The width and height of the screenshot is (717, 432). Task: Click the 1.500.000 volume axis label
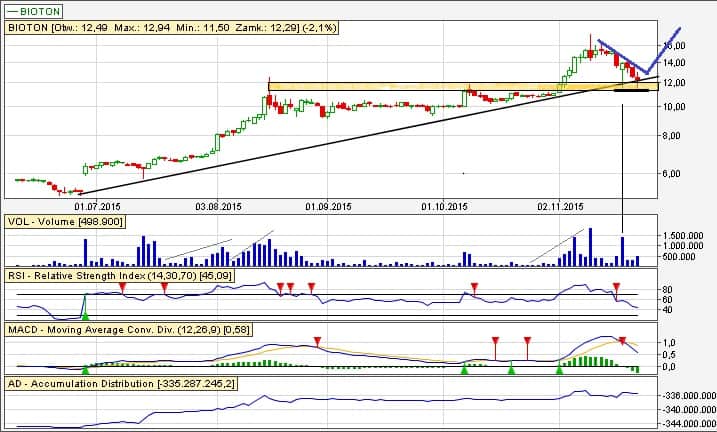click(682, 235)
